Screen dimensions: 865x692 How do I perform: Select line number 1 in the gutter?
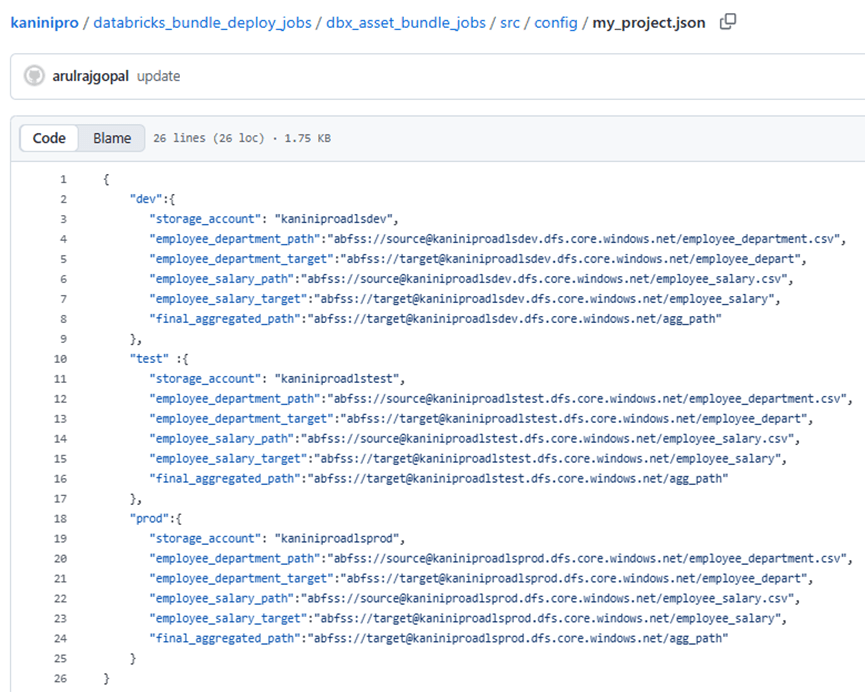(x=63, y=179)
